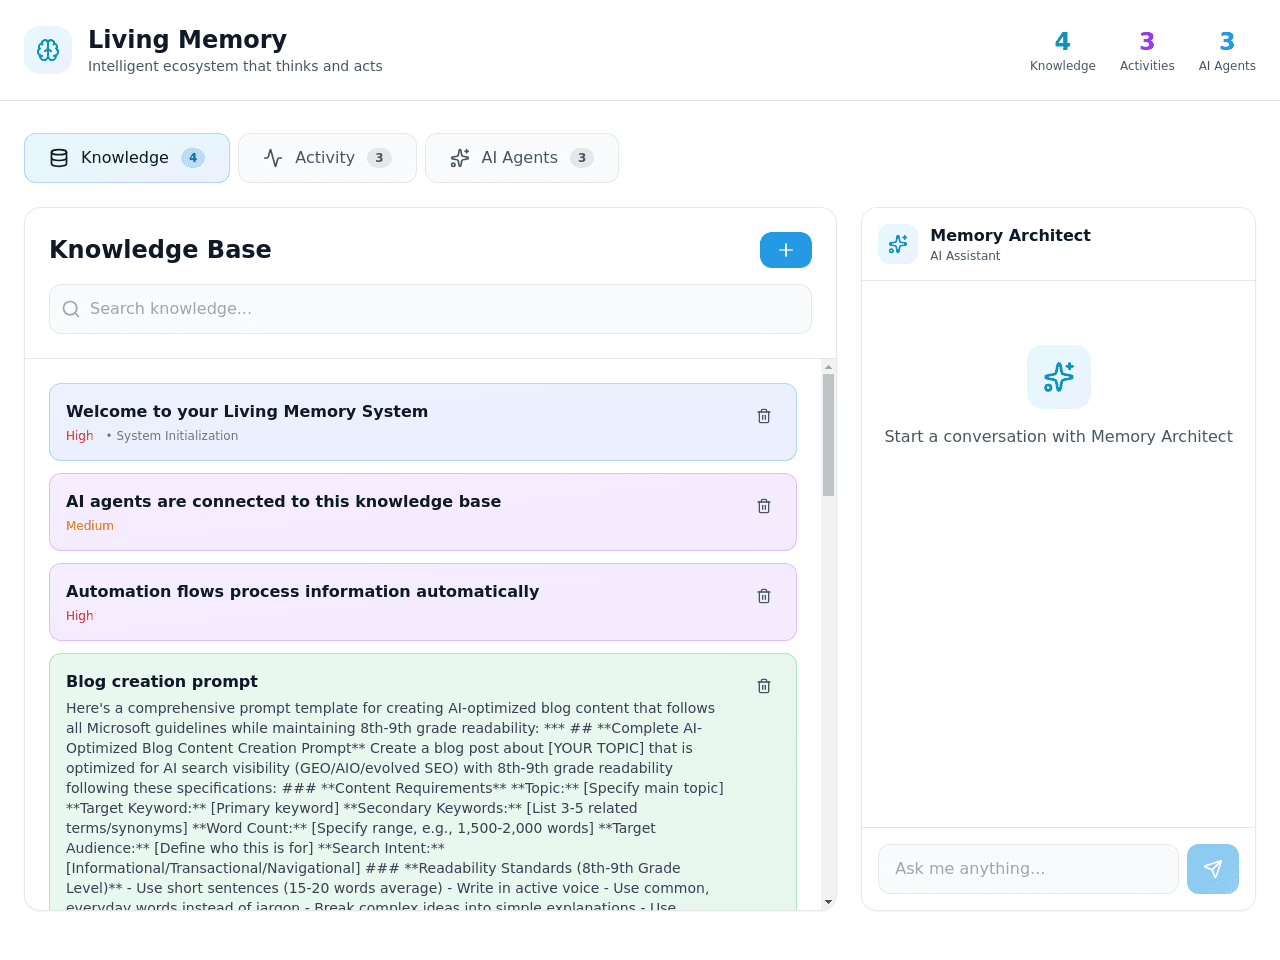Add a new knowledge entry with plus button

(786, 250)
